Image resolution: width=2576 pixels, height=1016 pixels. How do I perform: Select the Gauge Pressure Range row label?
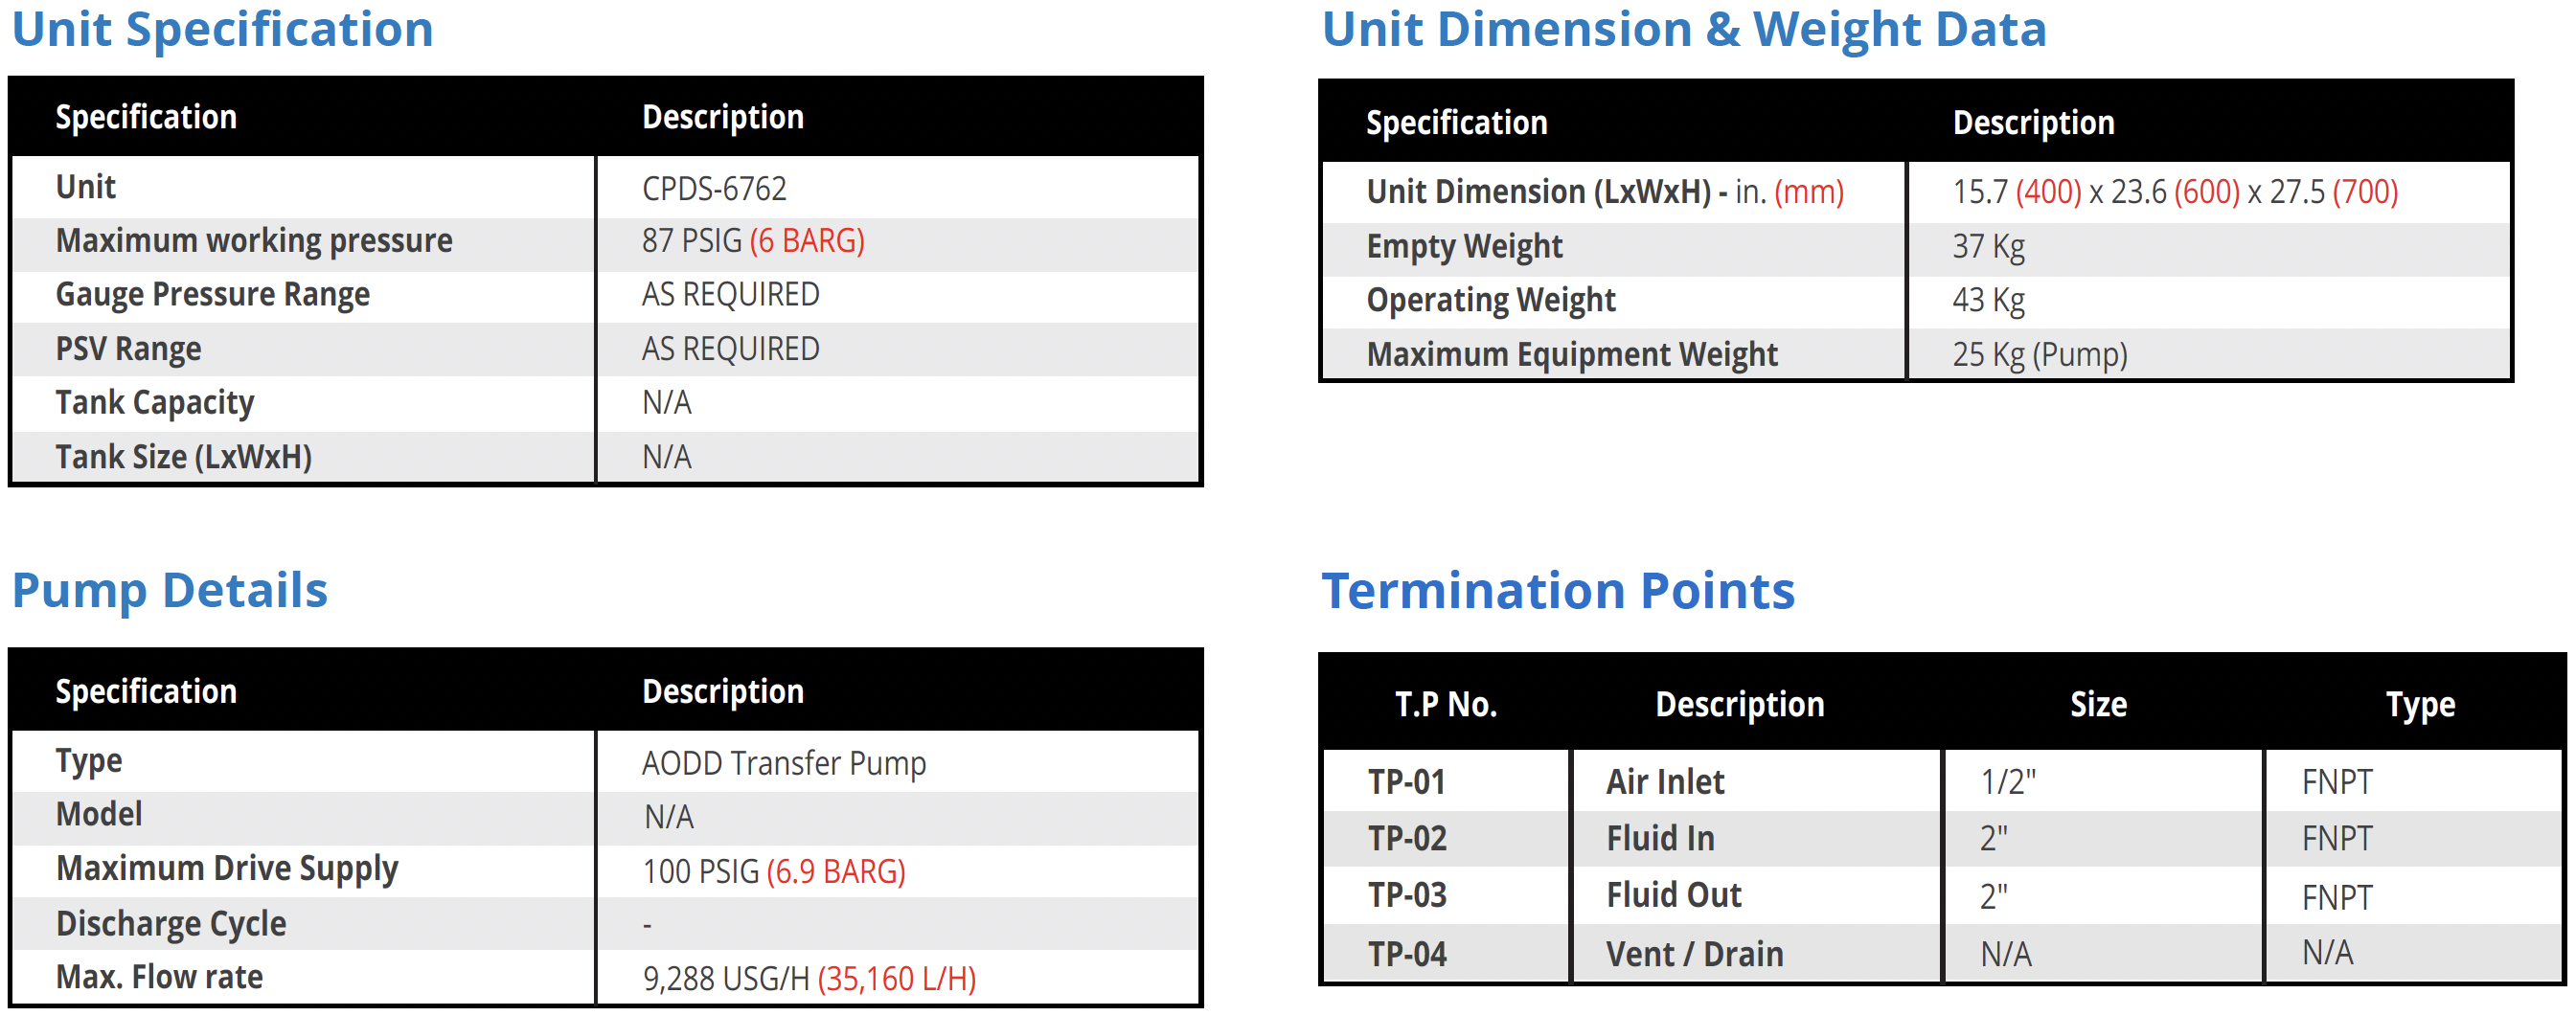pos(212,295)
